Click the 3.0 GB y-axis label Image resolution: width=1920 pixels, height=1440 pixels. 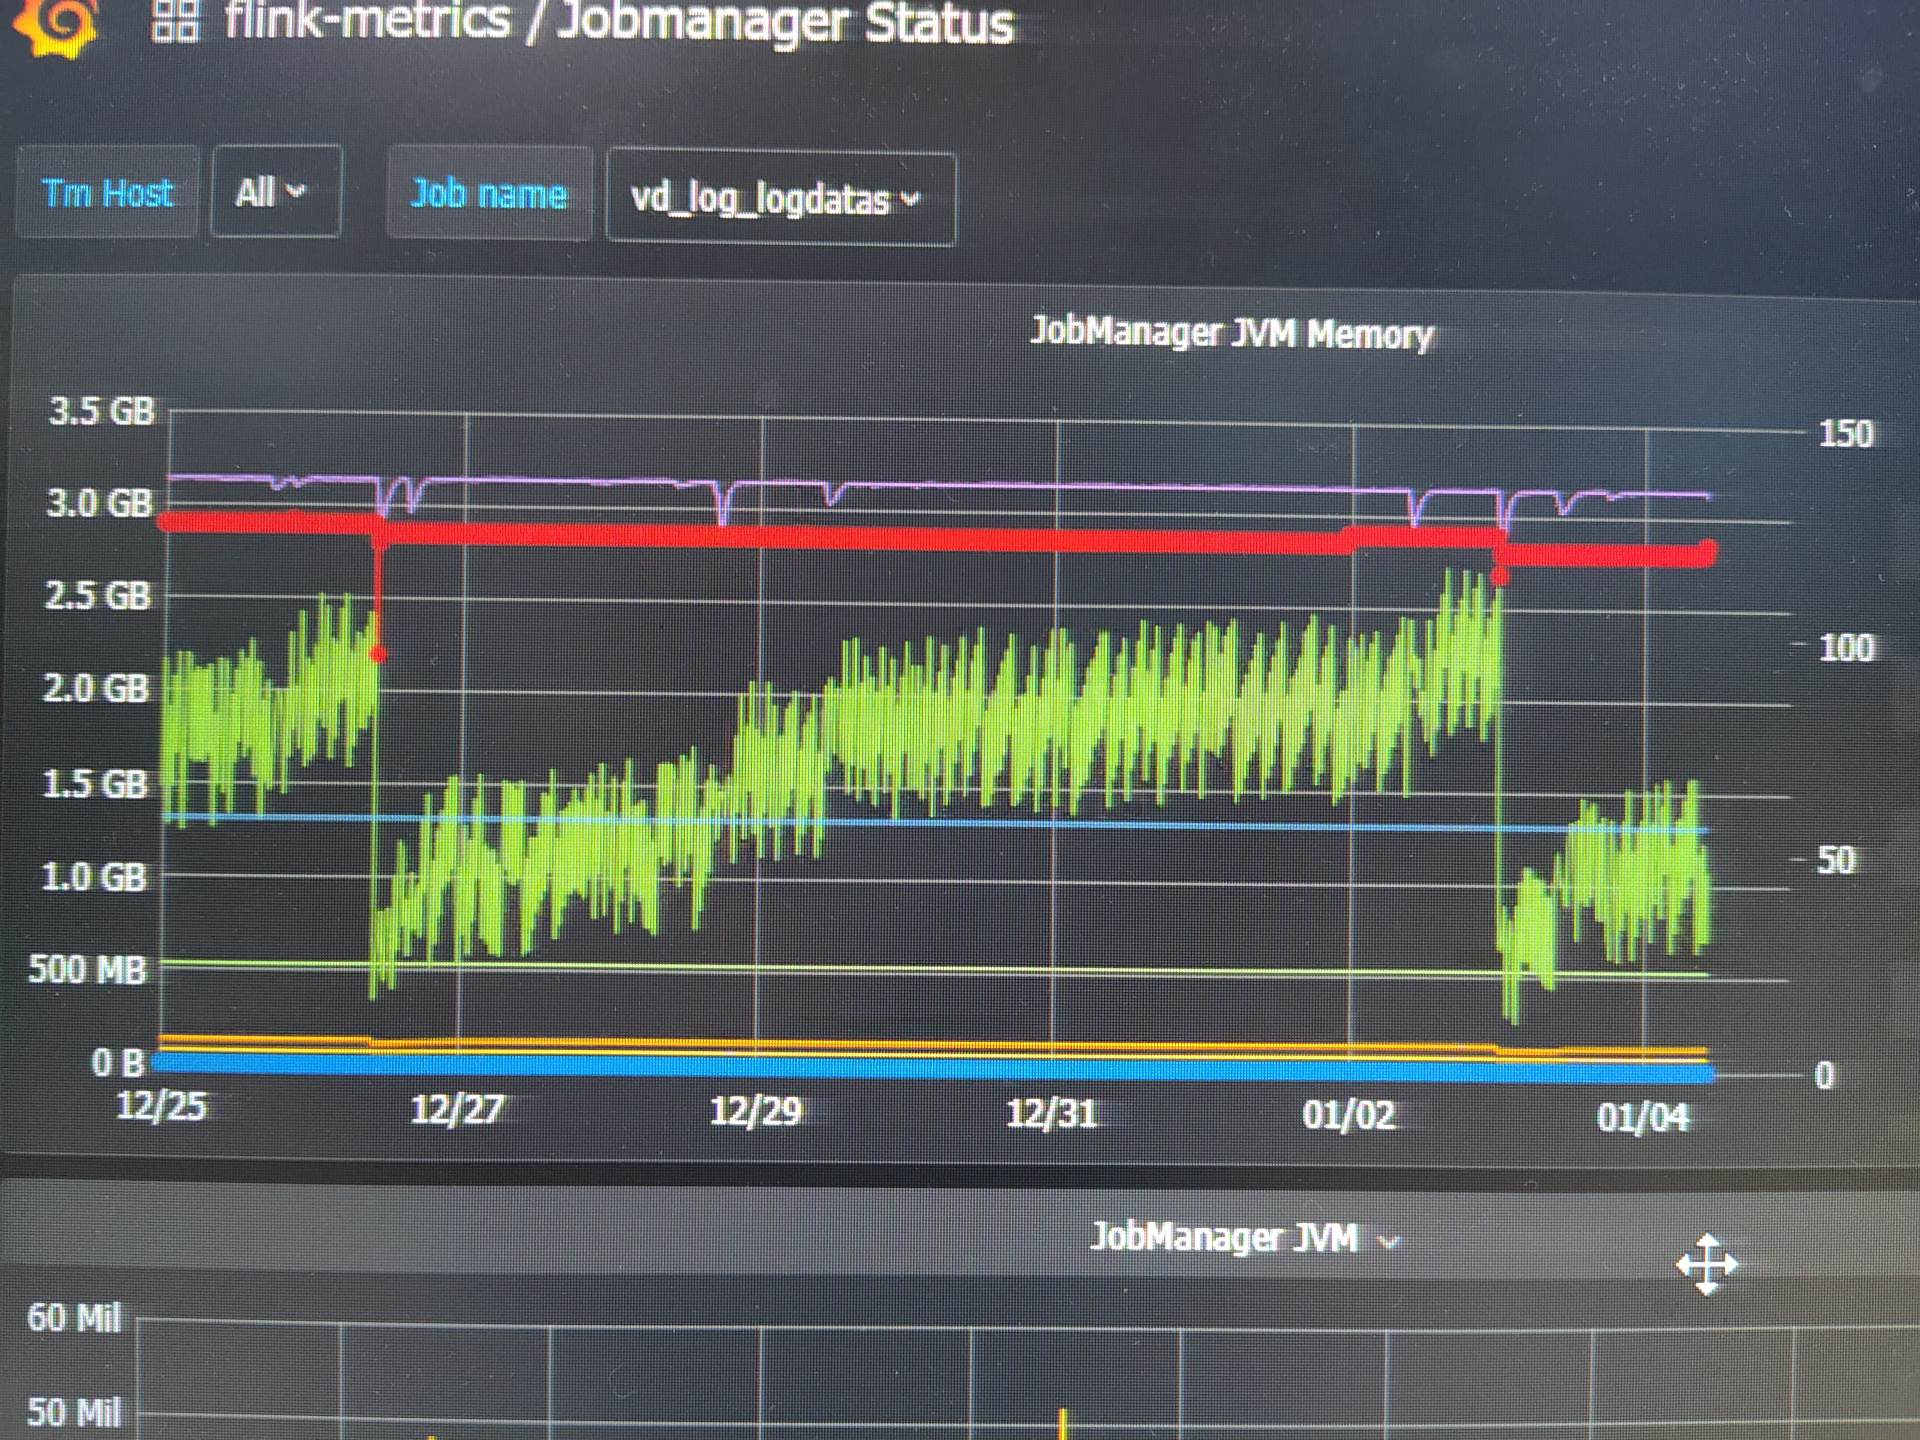[x=100, y=503]
